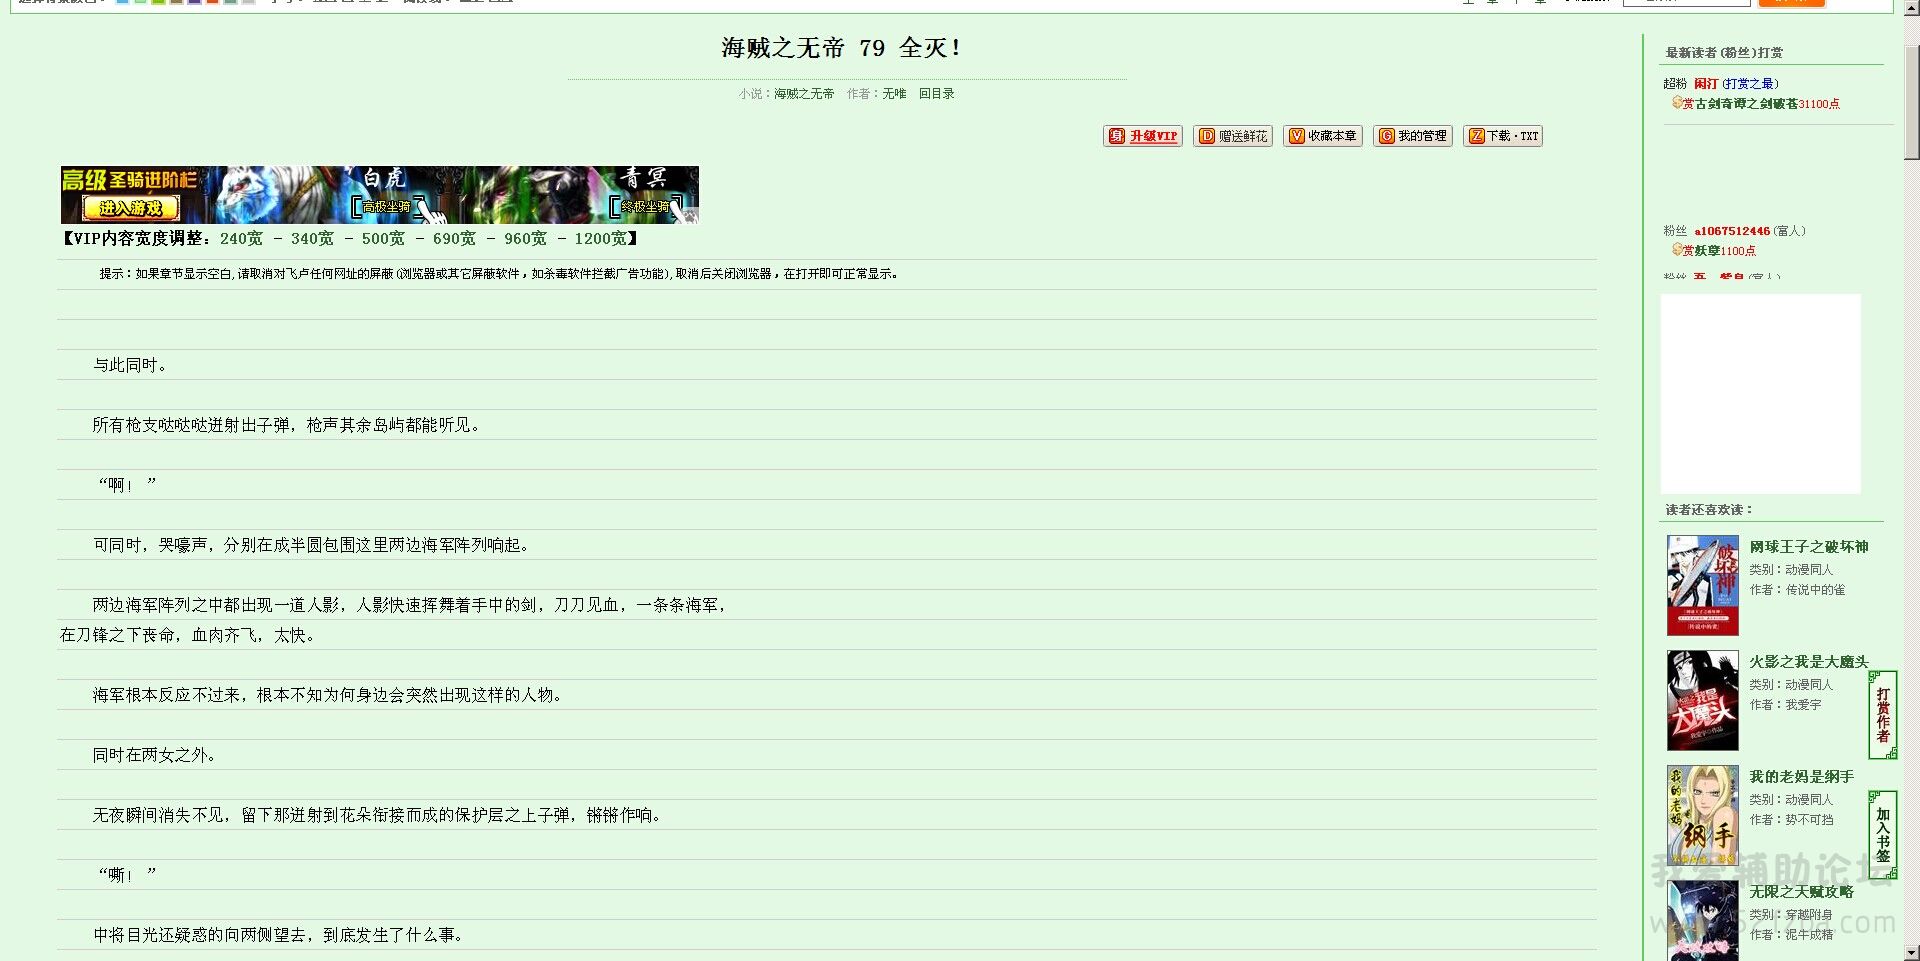Set content width to 340宽
This screenshot has height=961, width=1920.
tap(312, 239)
